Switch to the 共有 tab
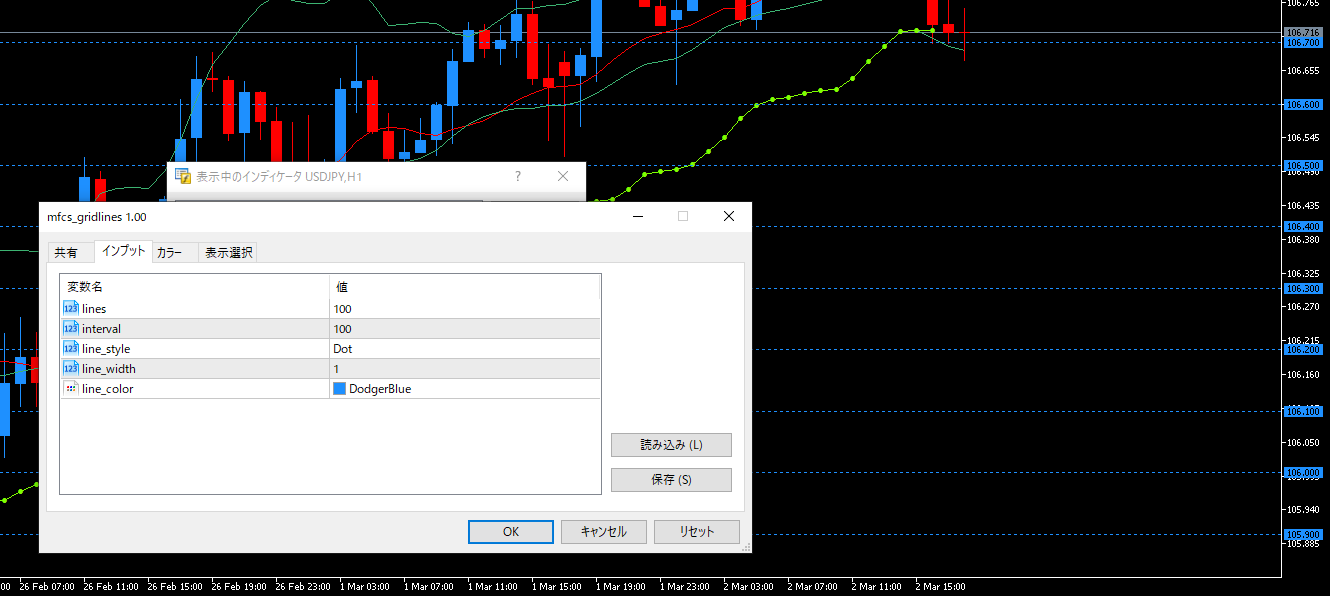Screen dimensions: 1330x596 pyautogui.click(x=66, y=253)
